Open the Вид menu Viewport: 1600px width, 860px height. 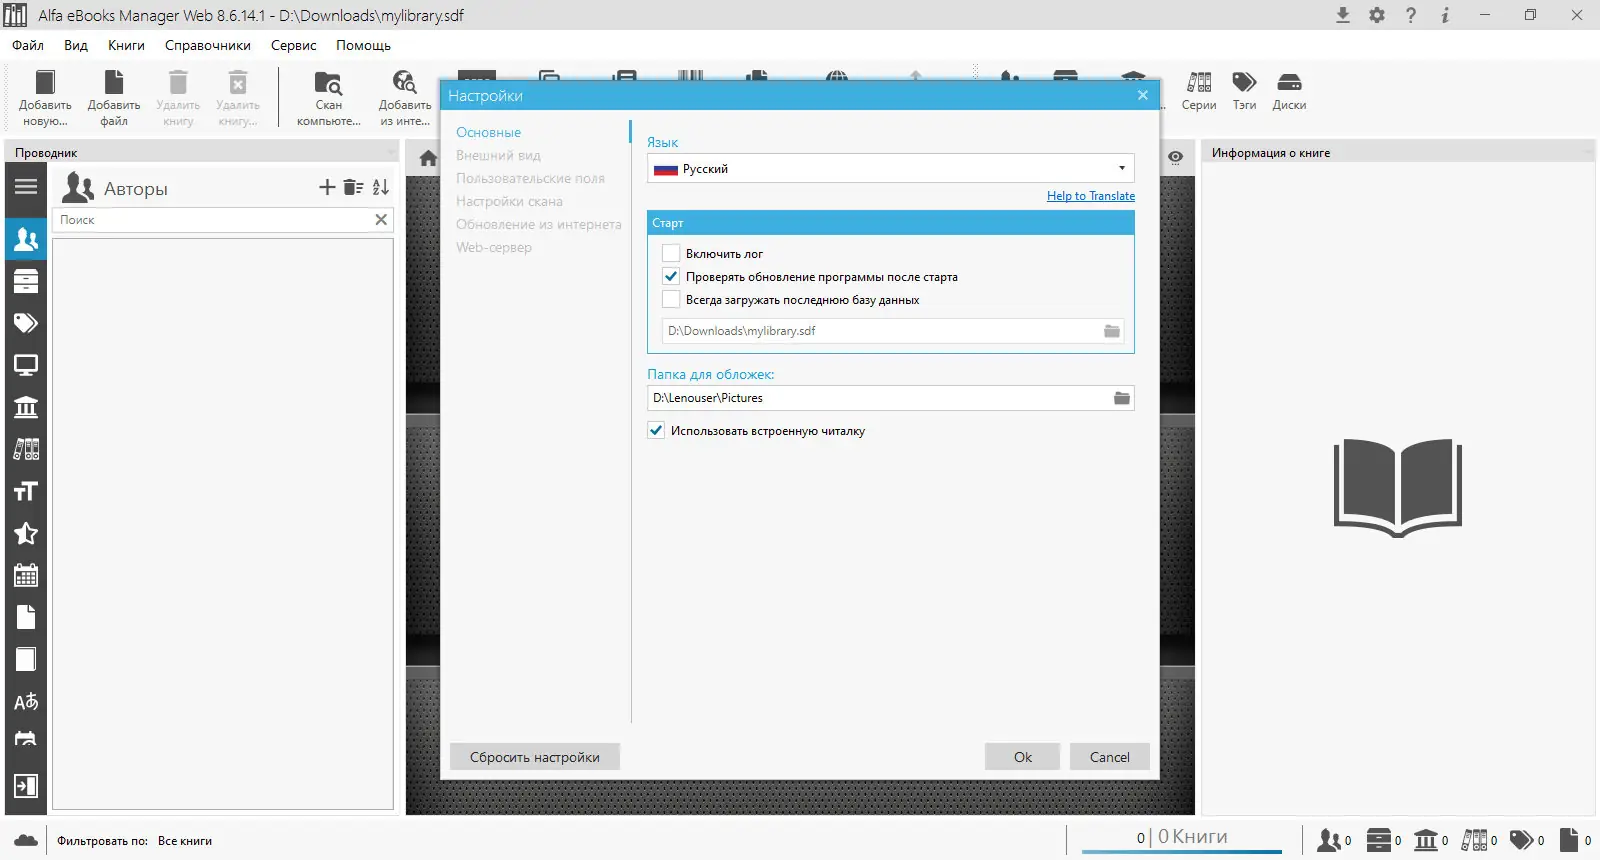(76, 45)
